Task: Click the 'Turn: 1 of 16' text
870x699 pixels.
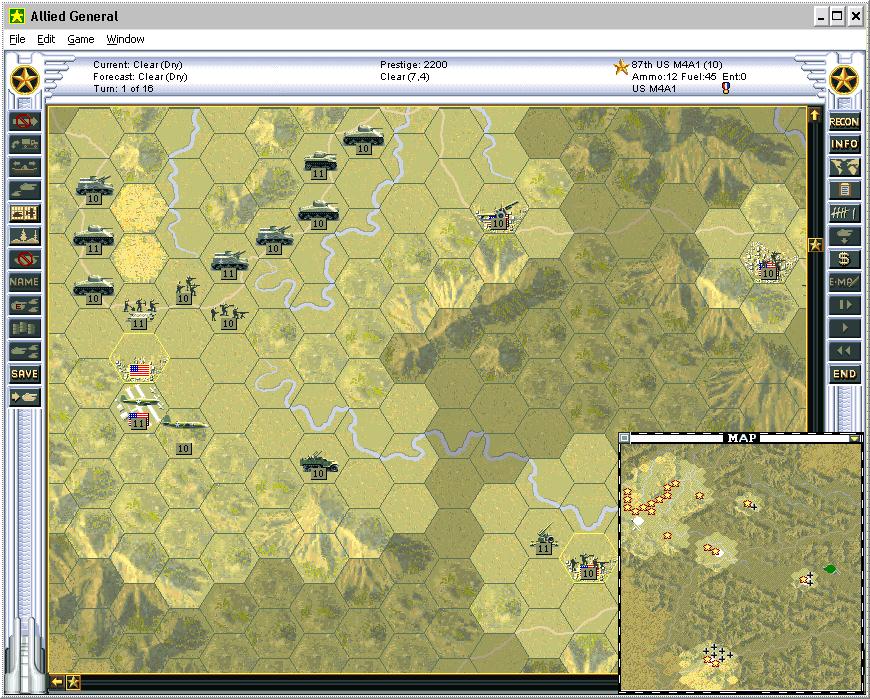Action: 123,89
